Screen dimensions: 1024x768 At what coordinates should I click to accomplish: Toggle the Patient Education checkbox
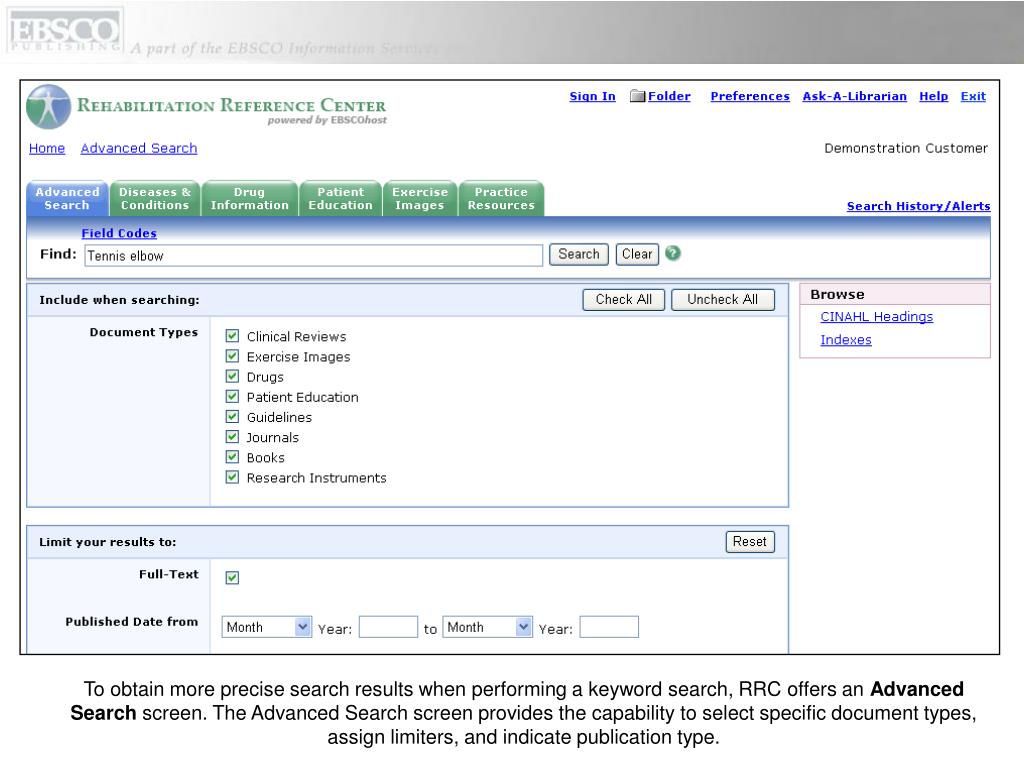coord(232,396)
